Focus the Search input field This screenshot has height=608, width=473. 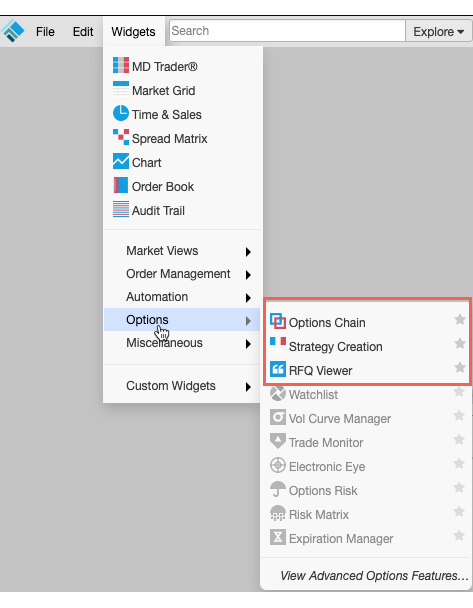tap(287, 31)
